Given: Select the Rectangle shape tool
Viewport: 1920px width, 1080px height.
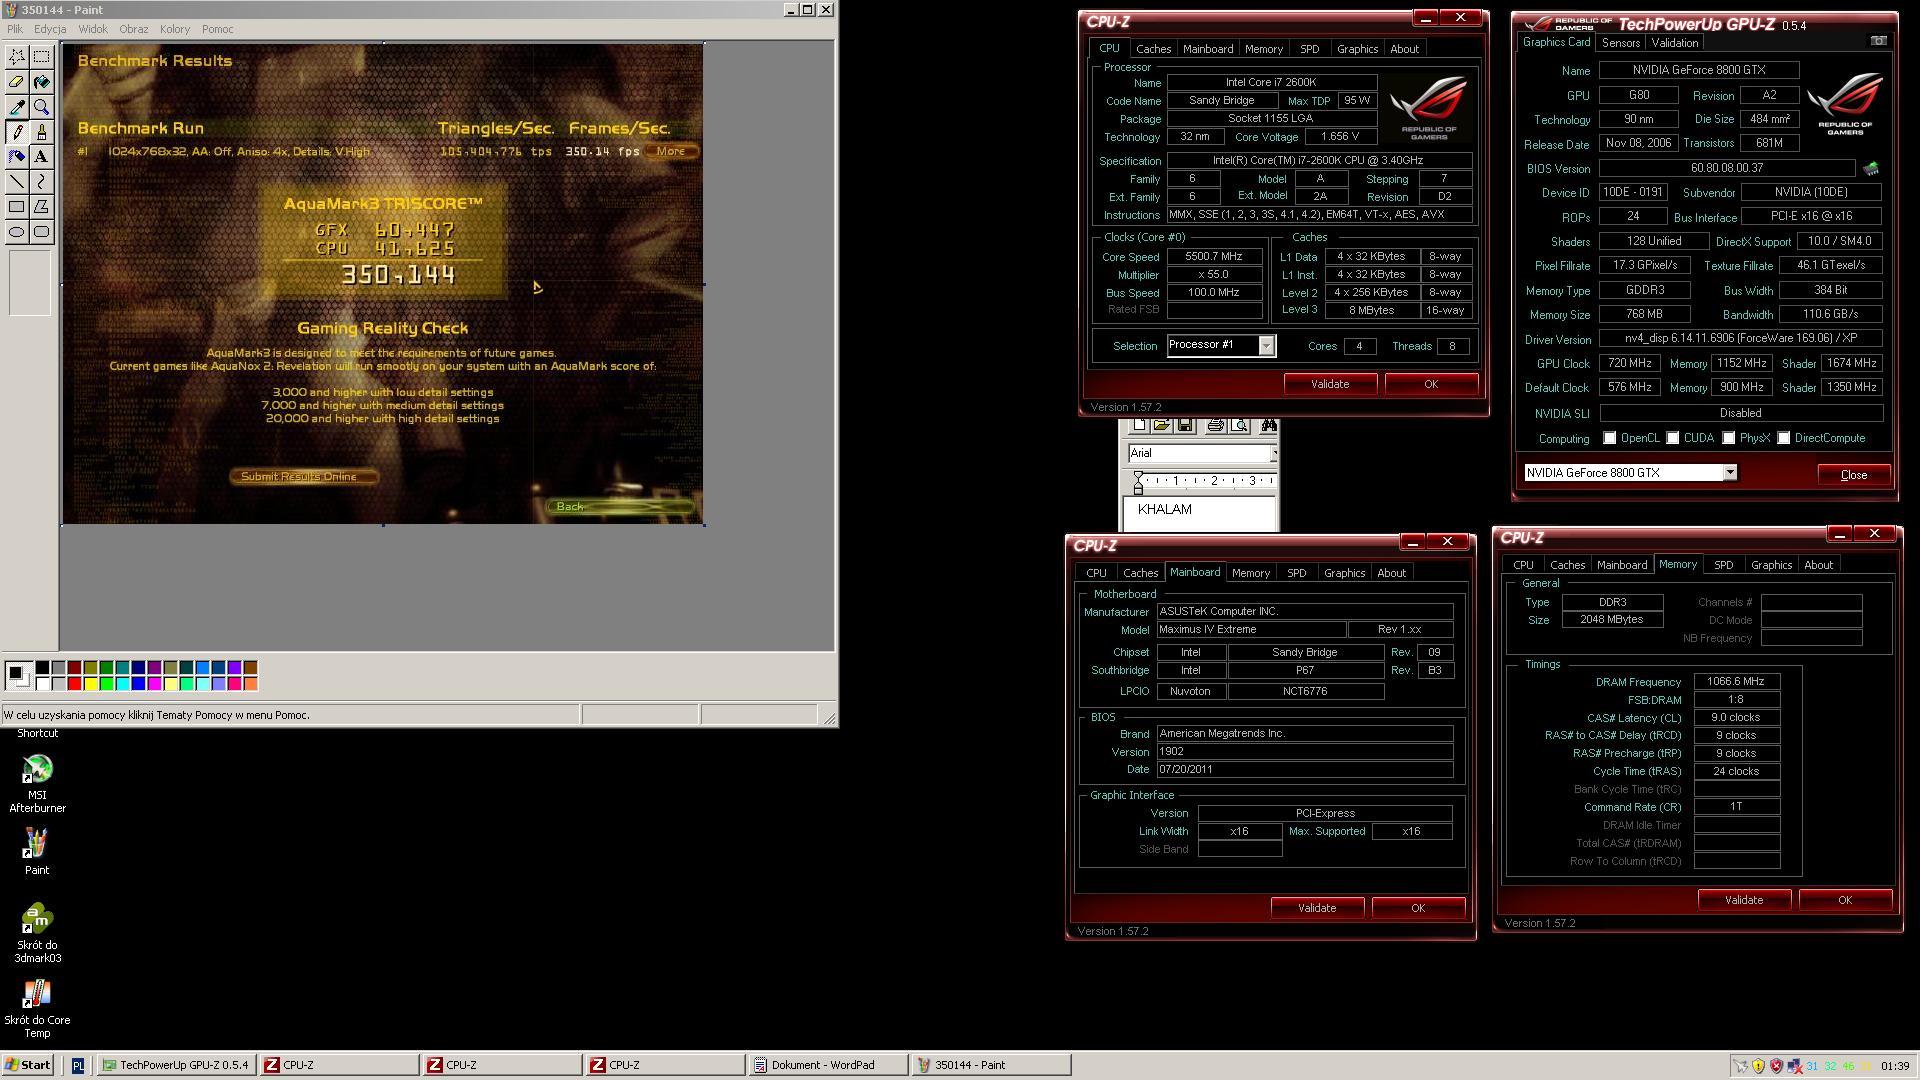Looking at the screenshot, I should pyautogui.click(x=17, y=207).
